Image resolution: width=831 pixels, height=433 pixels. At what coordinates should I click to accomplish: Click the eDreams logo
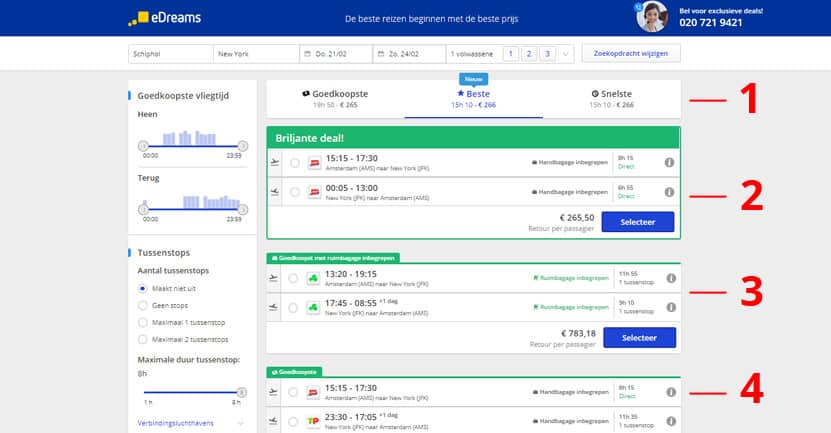pyautogui.click(x=164, y=18)
